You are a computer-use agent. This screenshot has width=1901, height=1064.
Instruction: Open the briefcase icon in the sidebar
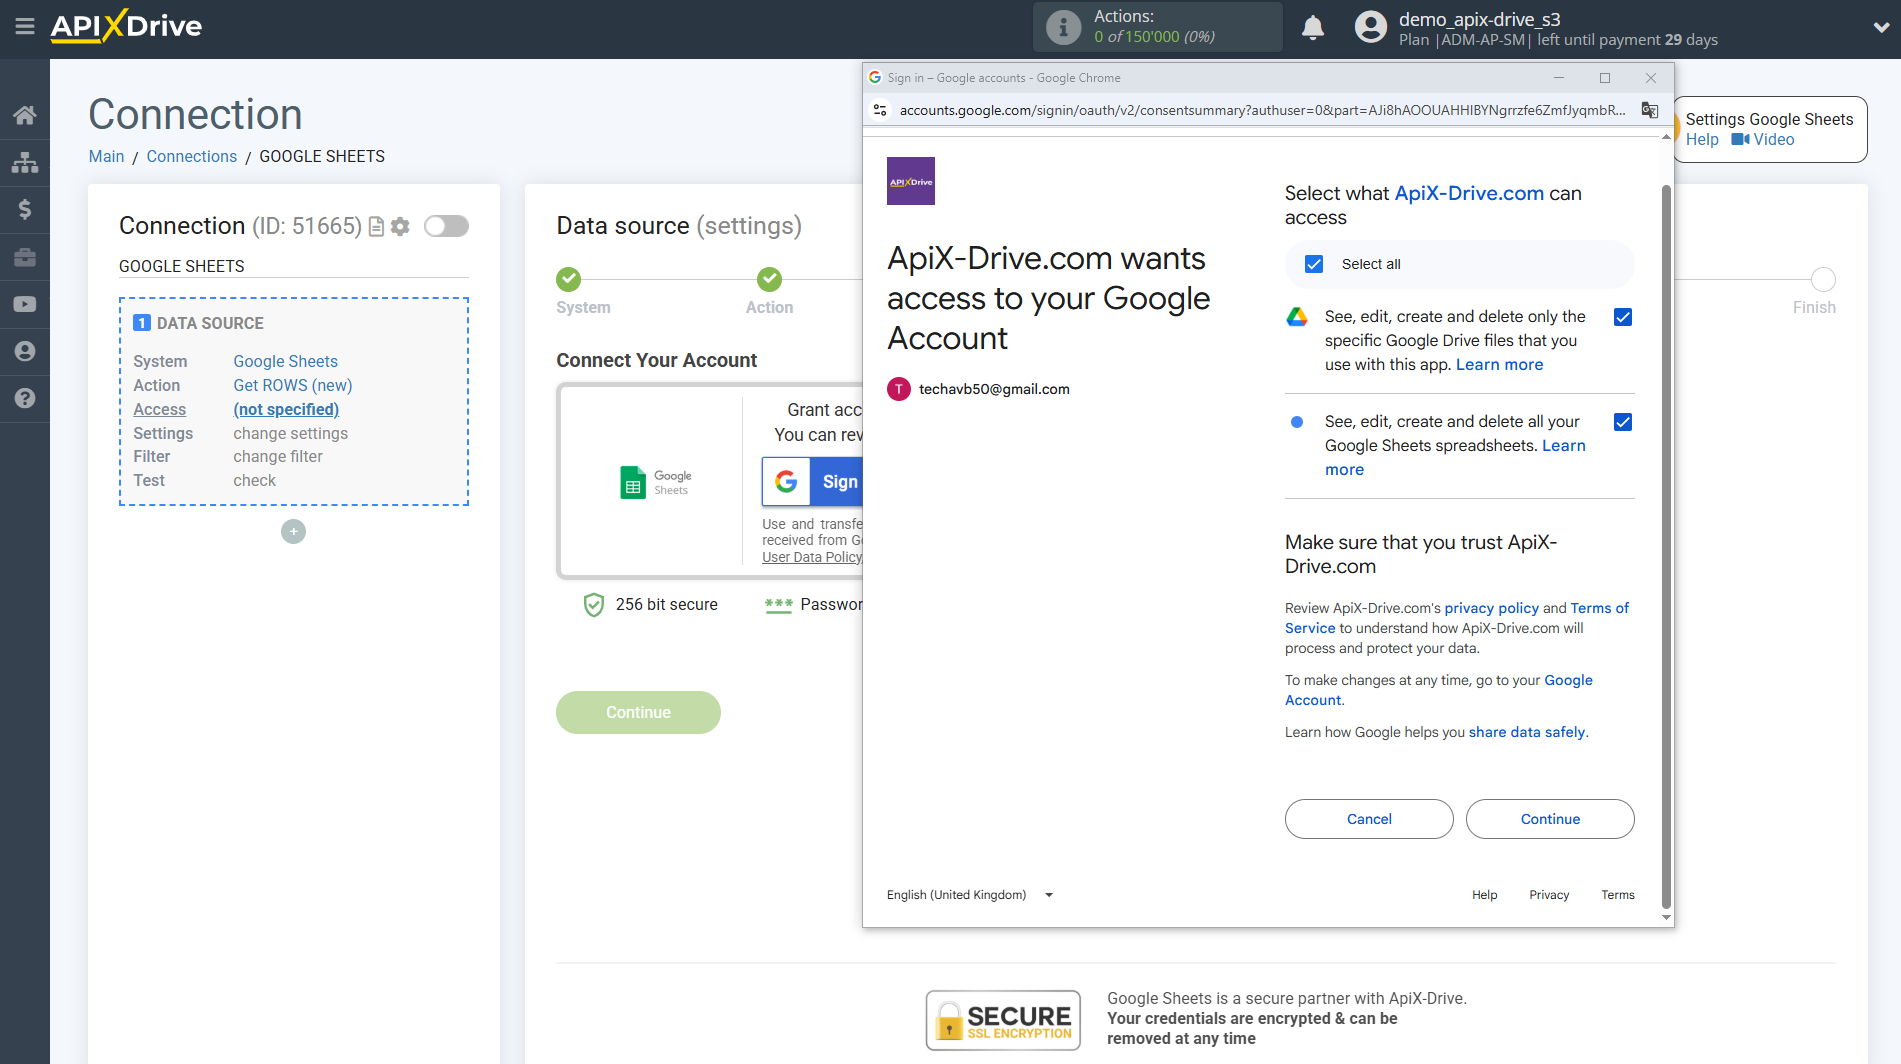[25, 257]
